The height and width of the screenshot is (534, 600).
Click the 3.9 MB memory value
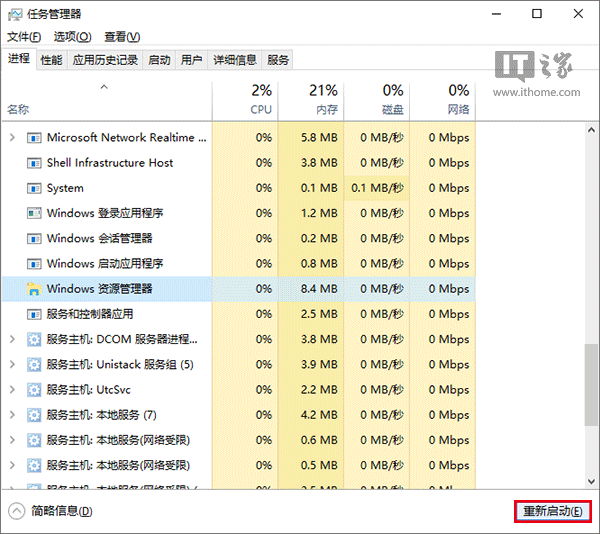319,365
